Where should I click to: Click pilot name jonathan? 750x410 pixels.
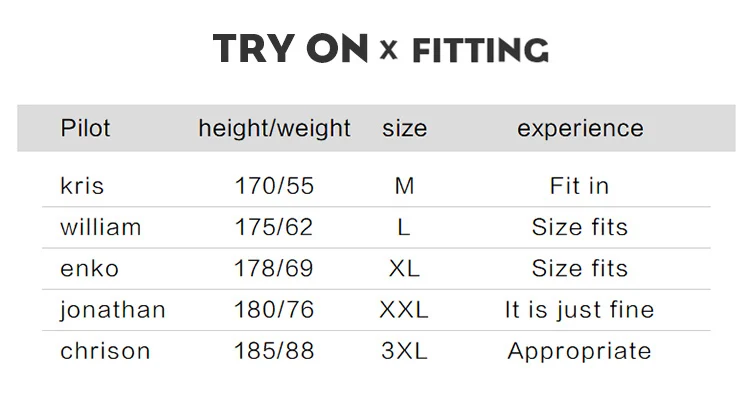coord(113,310)
